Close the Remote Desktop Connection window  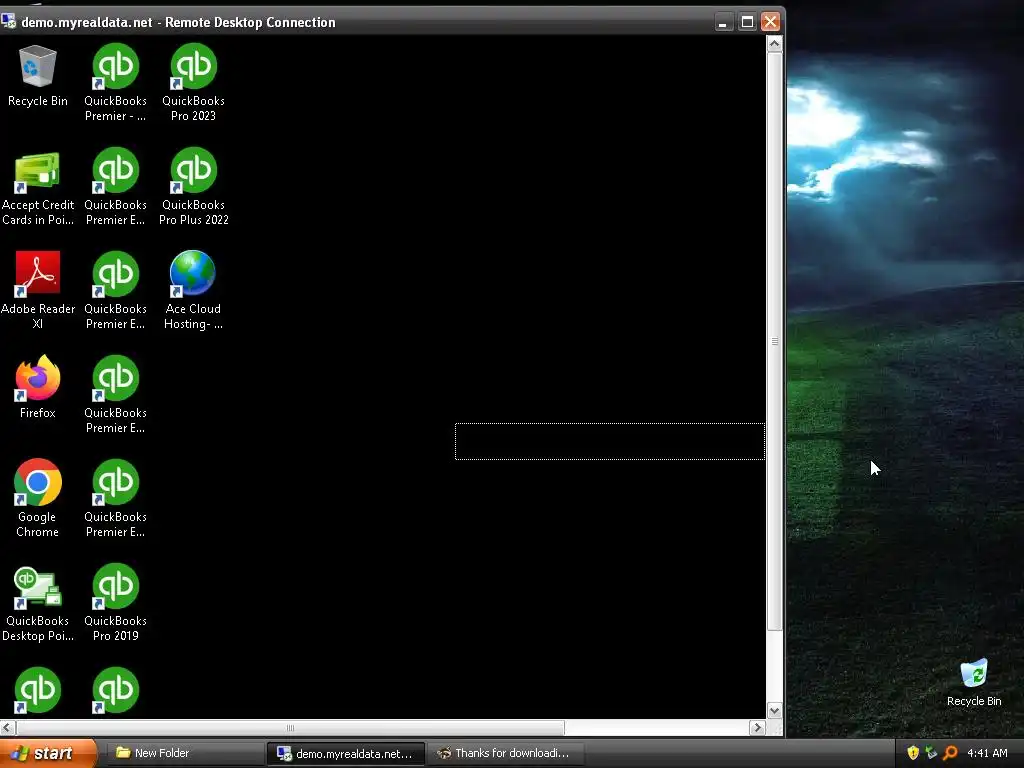(x=771, y=22)
